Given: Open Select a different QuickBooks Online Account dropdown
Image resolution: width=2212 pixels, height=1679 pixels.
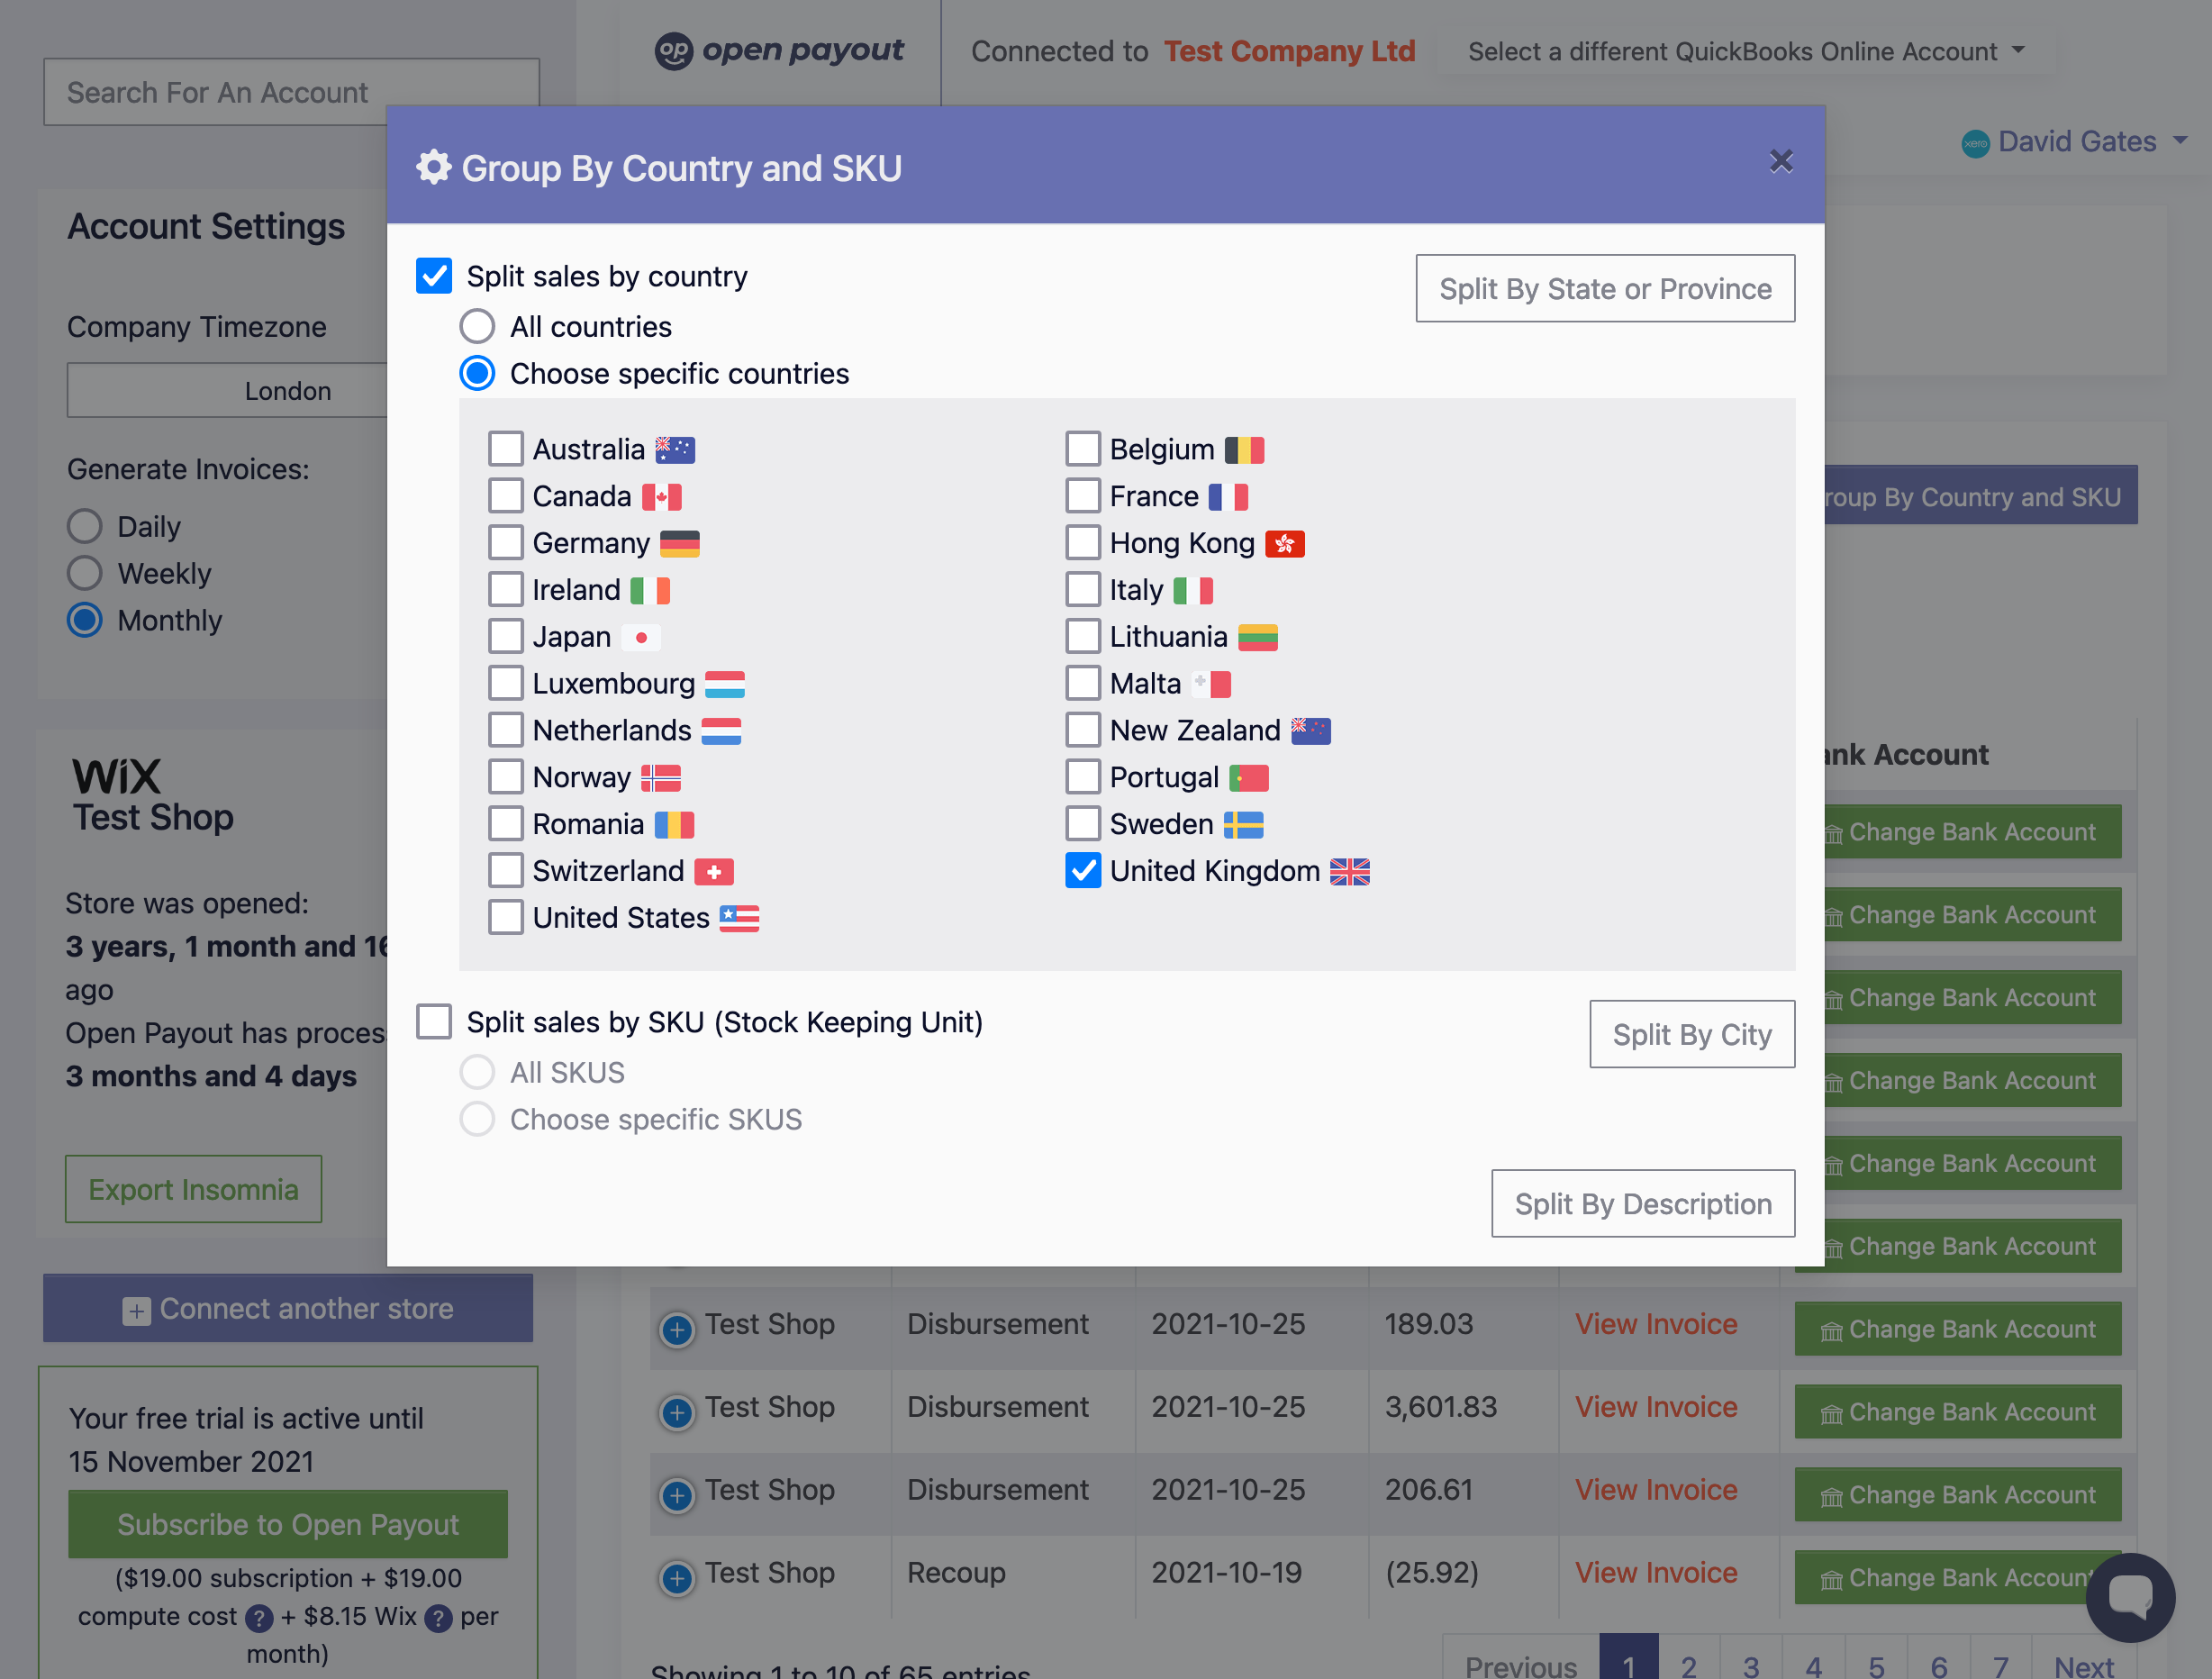Looking at the screenshot, I should pos(1746,51).
